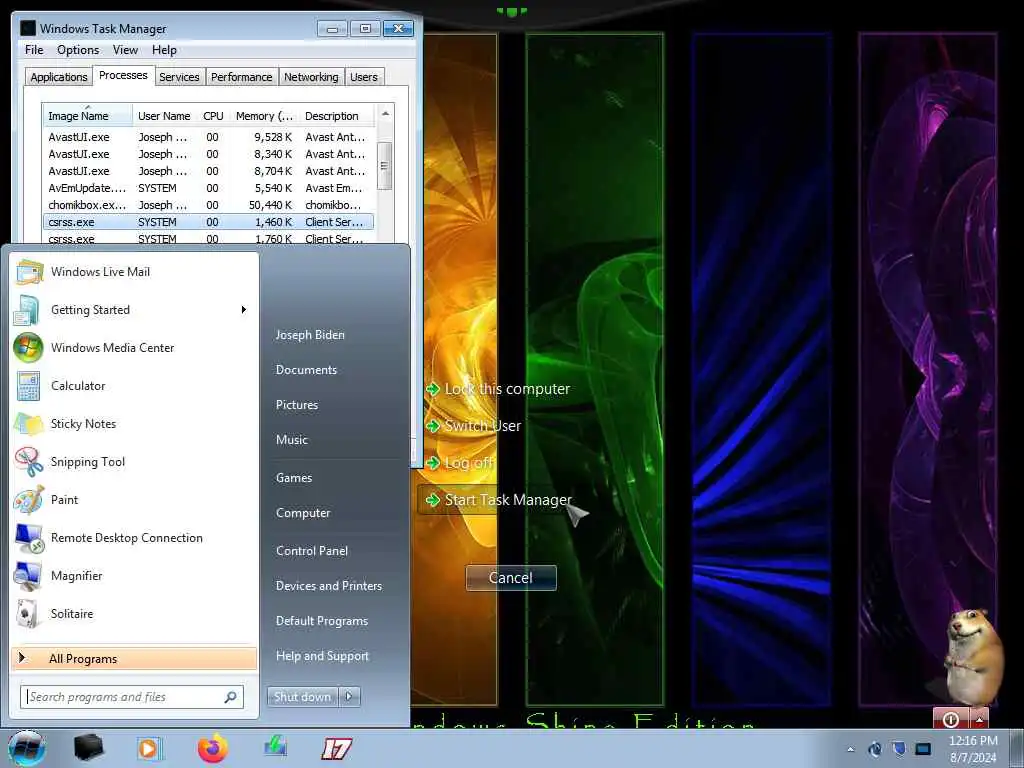
Task: Expand All Programs list
Action: coord(134,658)
